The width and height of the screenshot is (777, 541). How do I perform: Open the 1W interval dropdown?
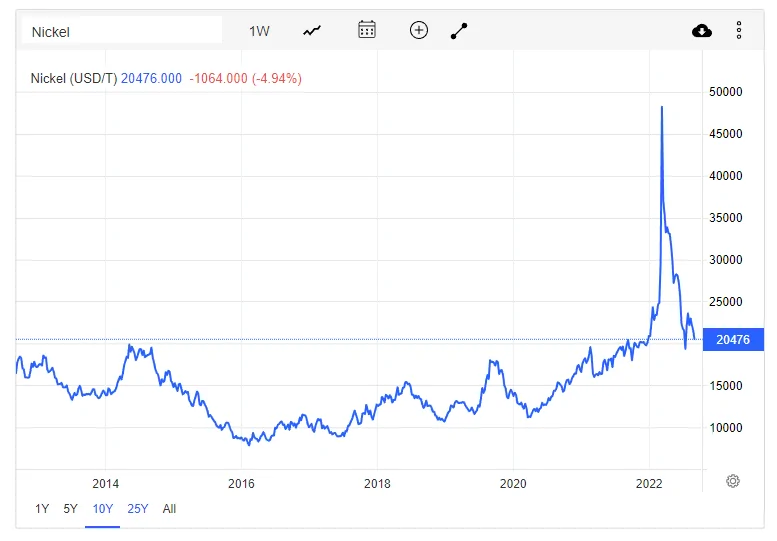point(259,32)
